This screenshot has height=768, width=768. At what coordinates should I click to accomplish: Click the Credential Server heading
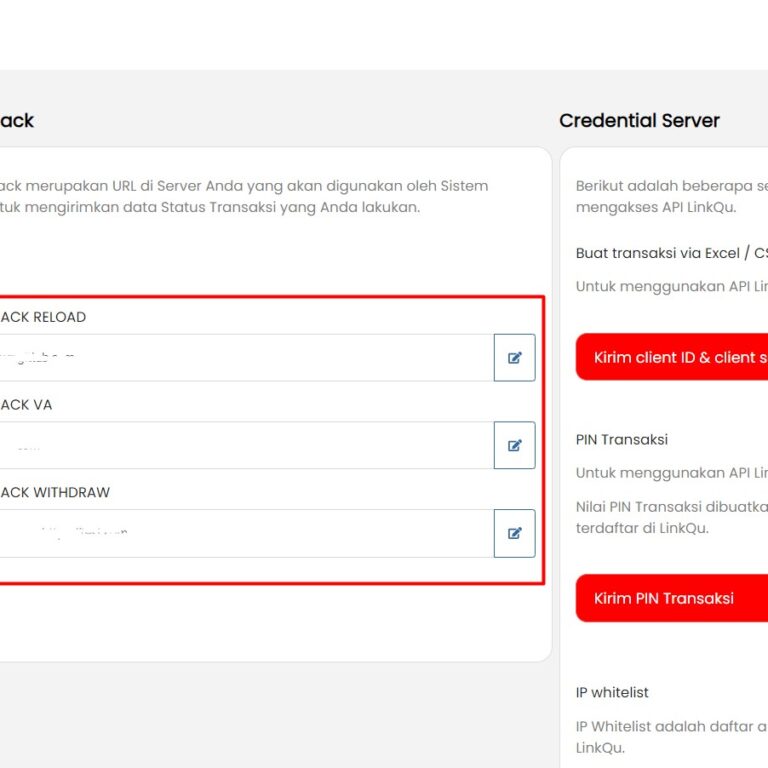point(639,121)
